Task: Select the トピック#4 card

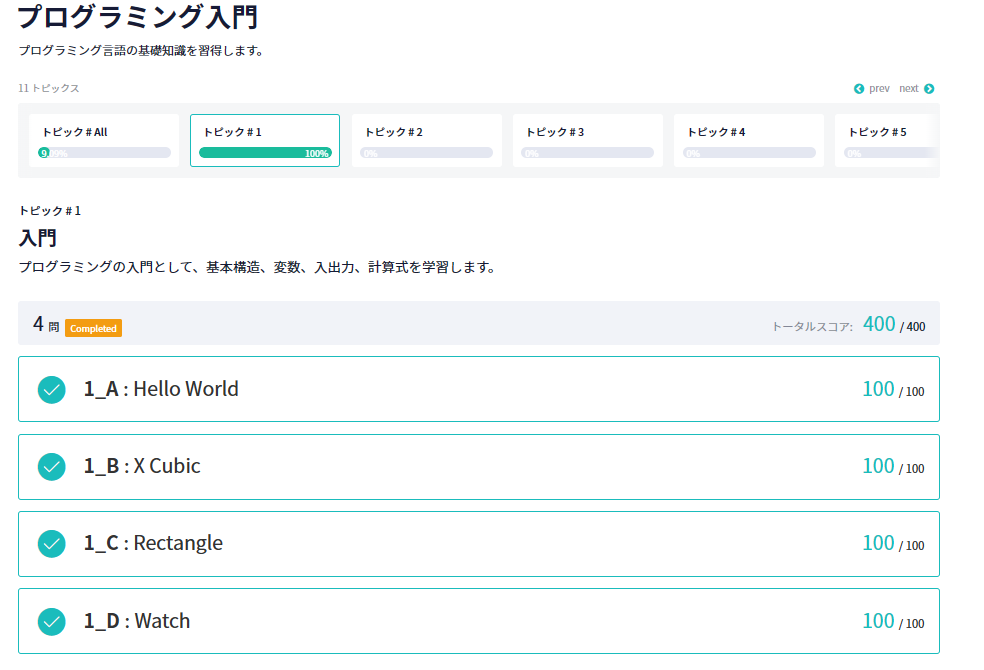Action: pos(748,140)
